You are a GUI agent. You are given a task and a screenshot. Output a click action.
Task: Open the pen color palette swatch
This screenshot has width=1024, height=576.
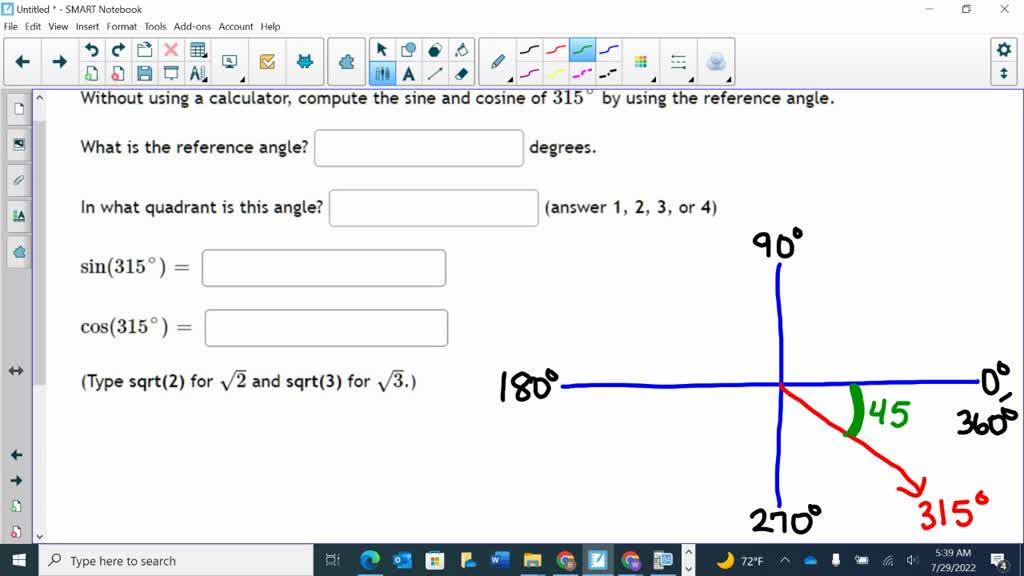pos(640,62)
